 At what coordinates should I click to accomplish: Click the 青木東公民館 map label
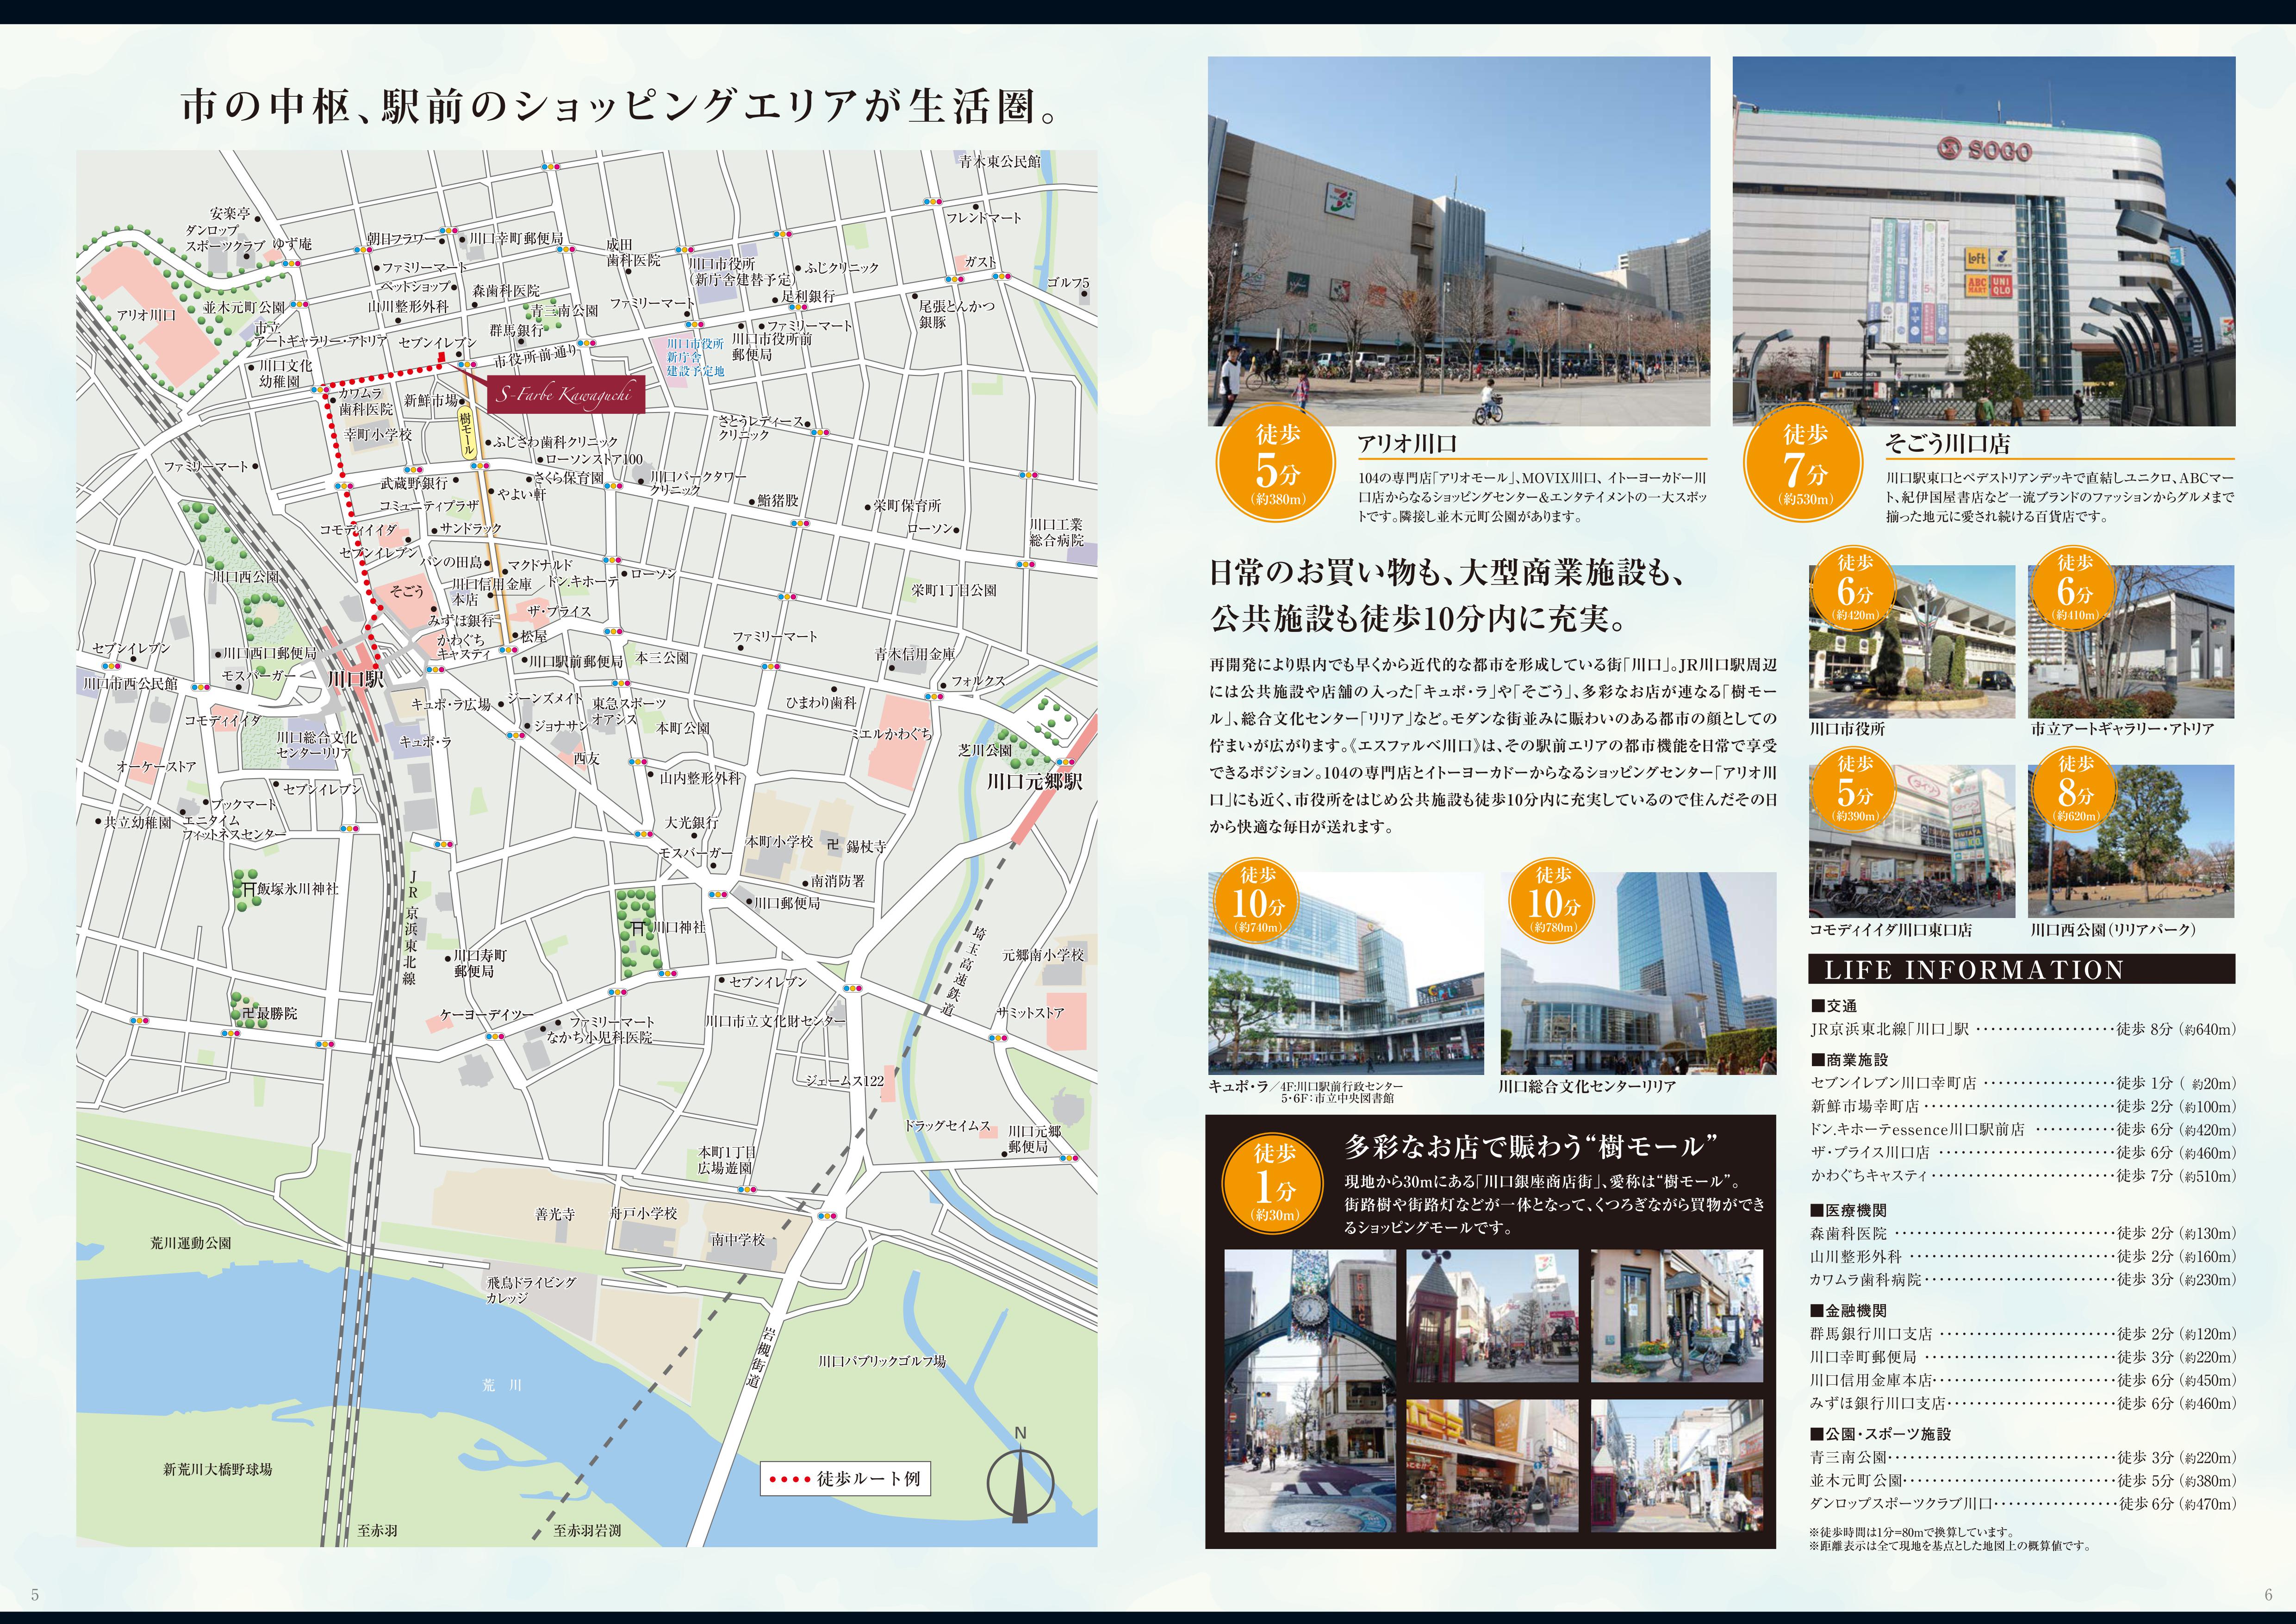click(1000, 161)
